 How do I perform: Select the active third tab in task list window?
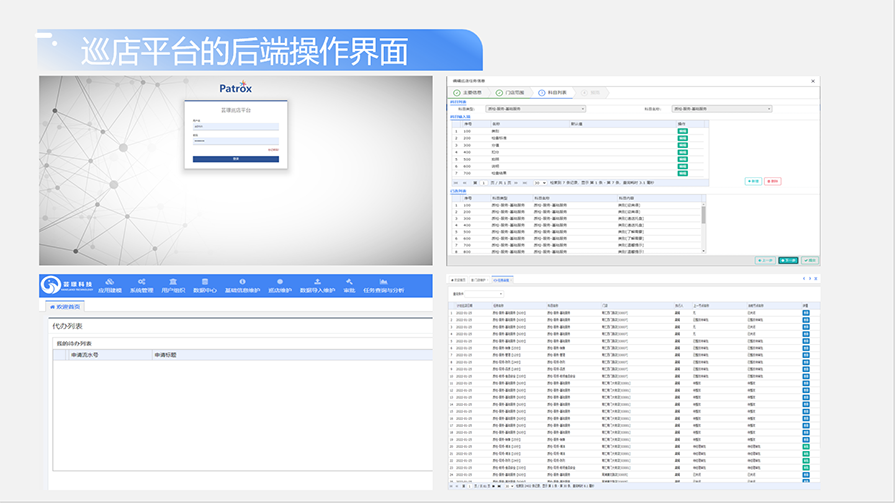click(x=501, y=280)
